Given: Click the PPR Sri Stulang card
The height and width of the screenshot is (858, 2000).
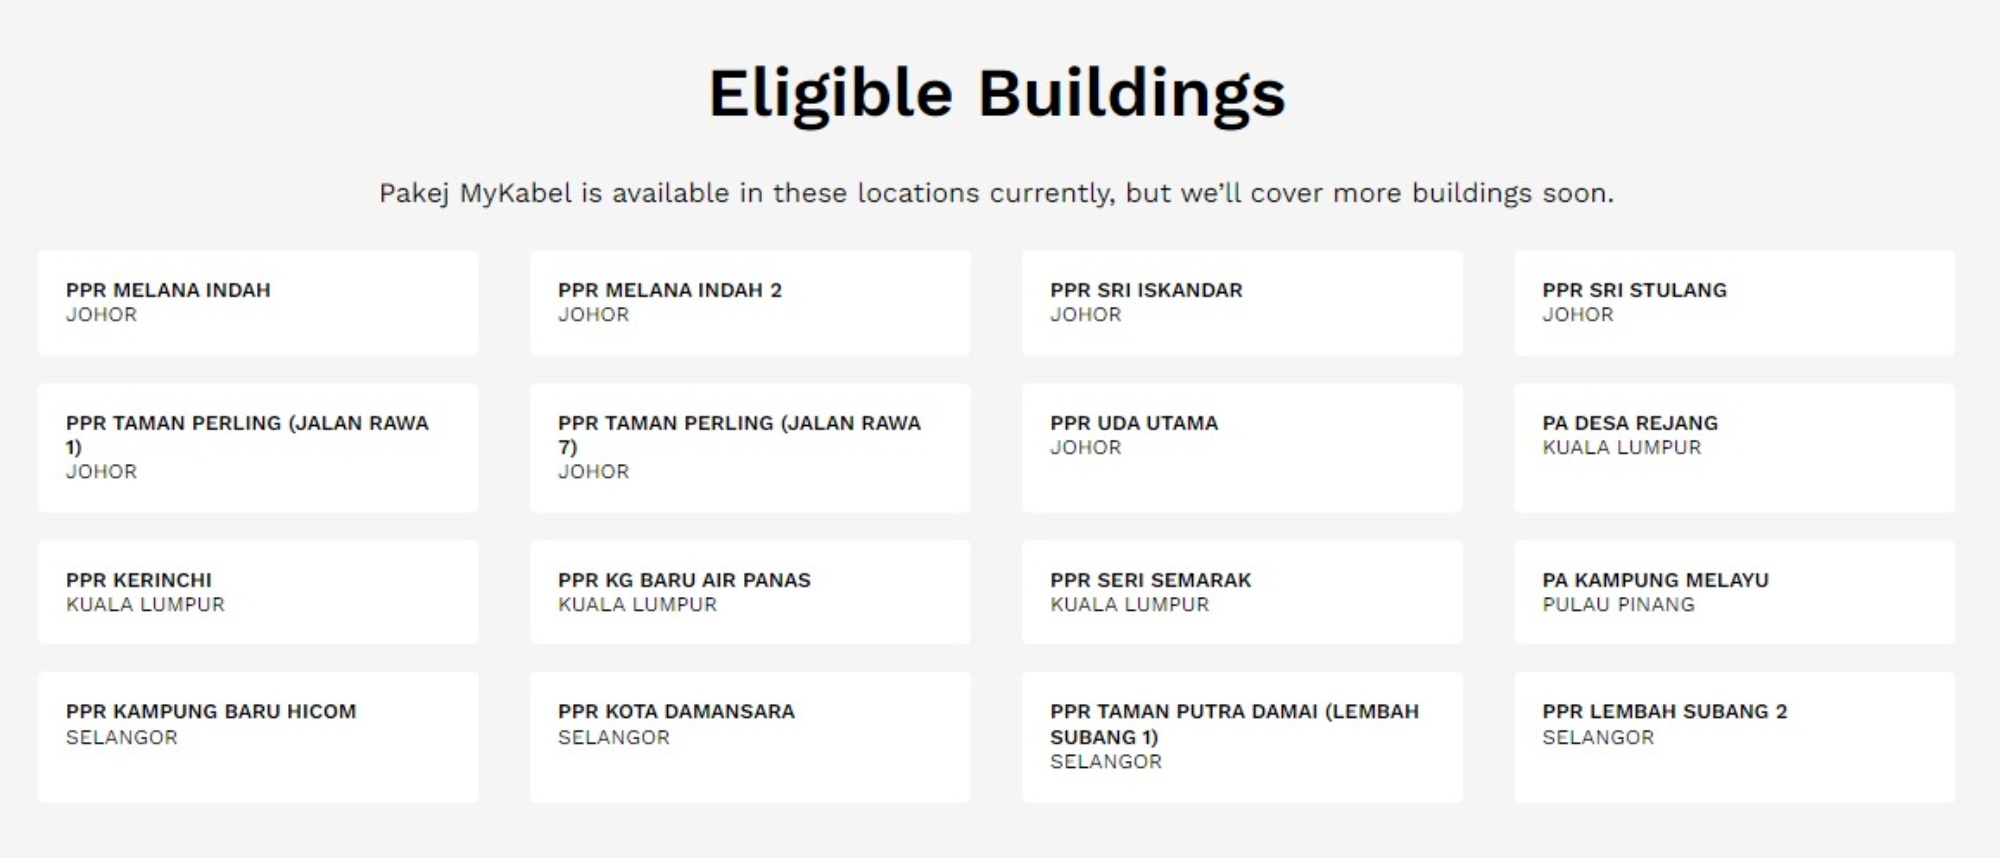Looking at the screenshot, I should pyautogui.click(x=1734, y=303).
